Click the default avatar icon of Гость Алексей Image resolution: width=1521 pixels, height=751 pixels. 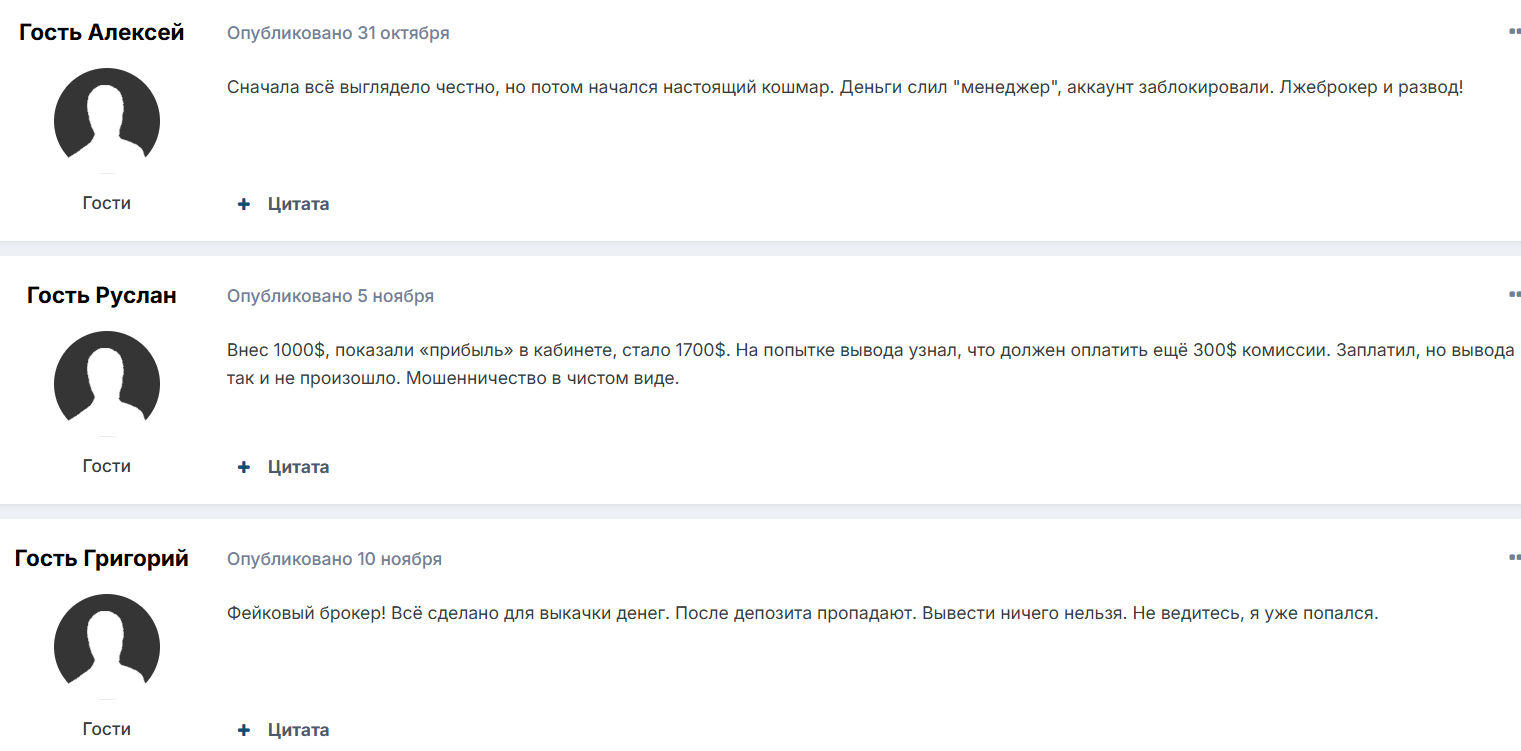pyautogui.click(x=106, y=118)
